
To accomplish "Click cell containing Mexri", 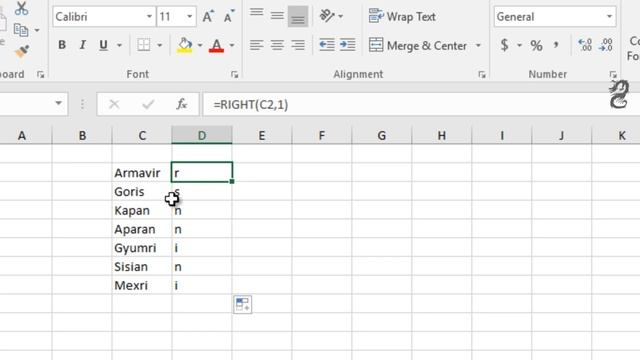I will pyautogui.click(x=142, y=285).
